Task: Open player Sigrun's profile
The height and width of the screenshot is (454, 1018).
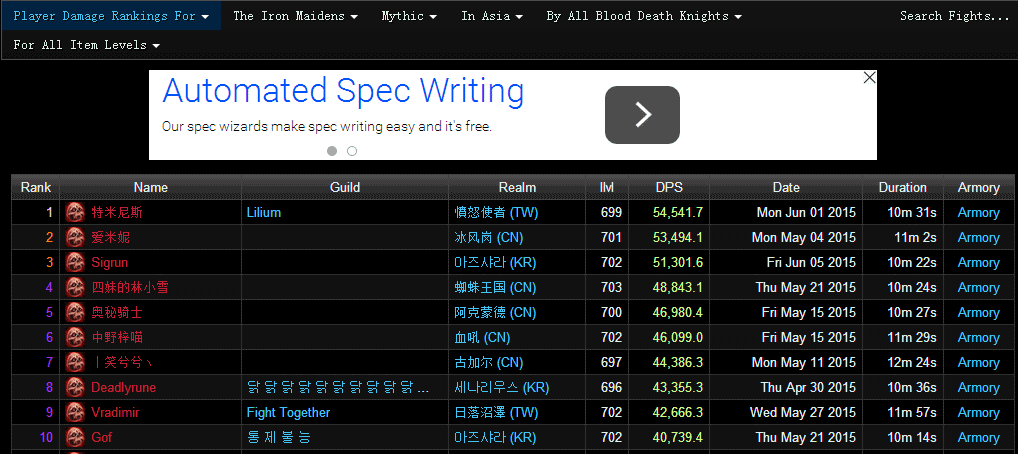Action: [x=110, y=262]
